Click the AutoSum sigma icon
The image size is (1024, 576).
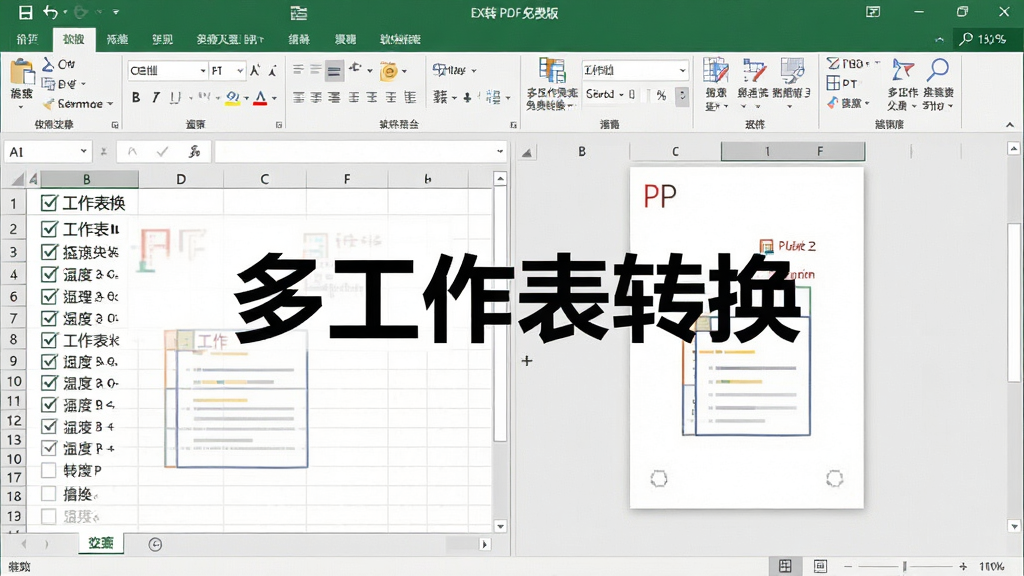click(833, 63)
